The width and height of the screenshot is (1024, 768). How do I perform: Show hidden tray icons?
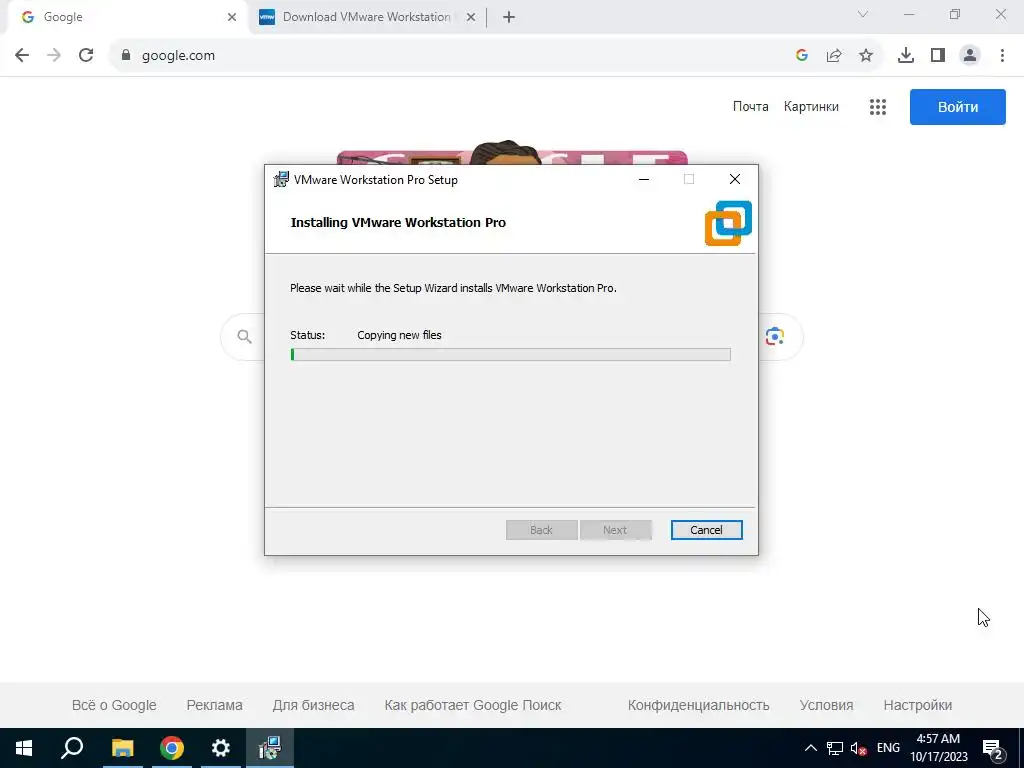click(810, 748)
